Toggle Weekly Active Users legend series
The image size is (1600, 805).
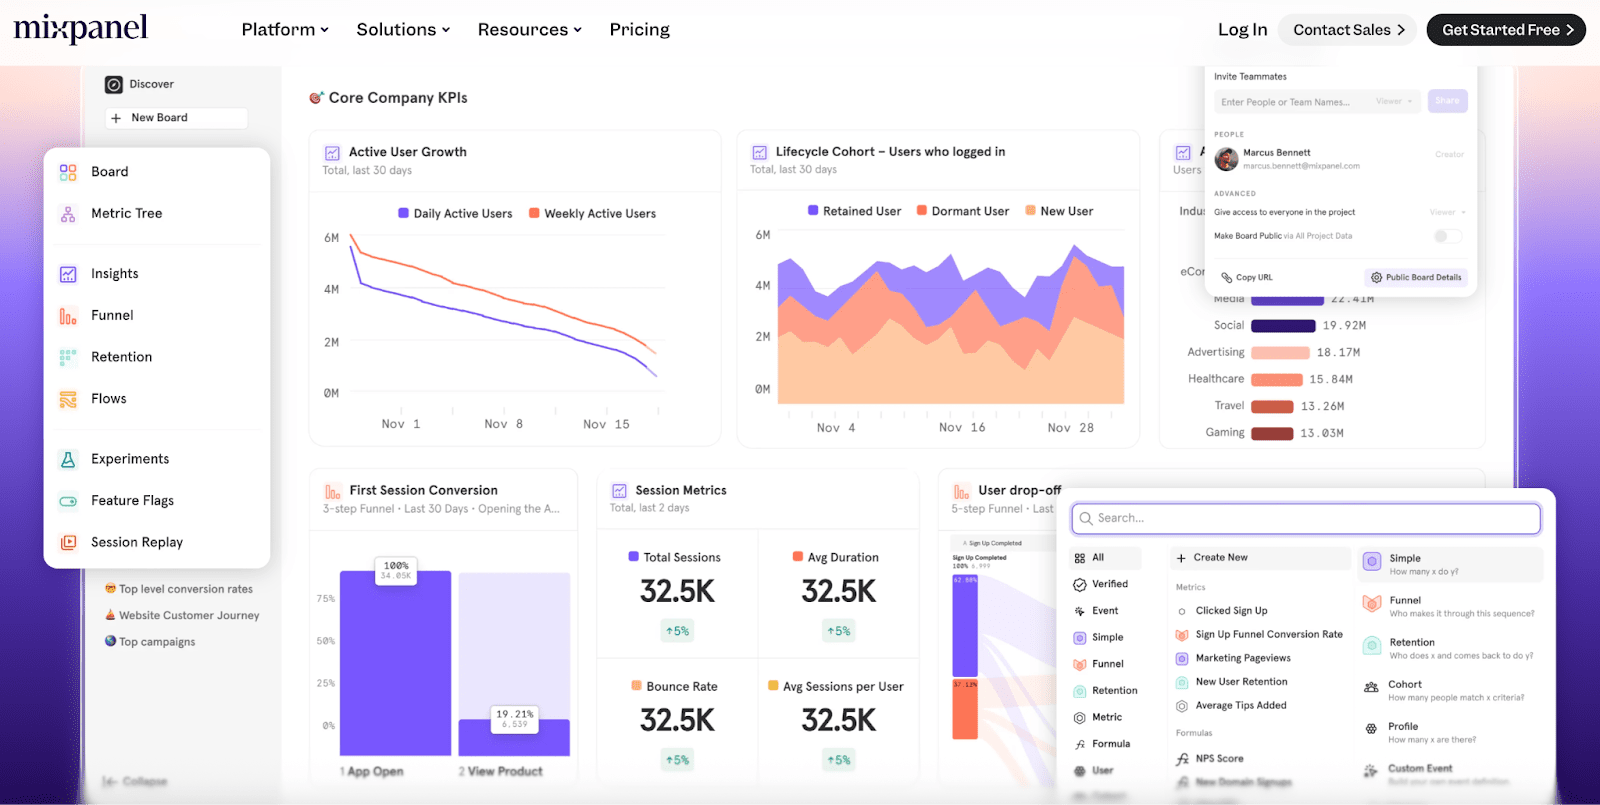tap(592, 214)
